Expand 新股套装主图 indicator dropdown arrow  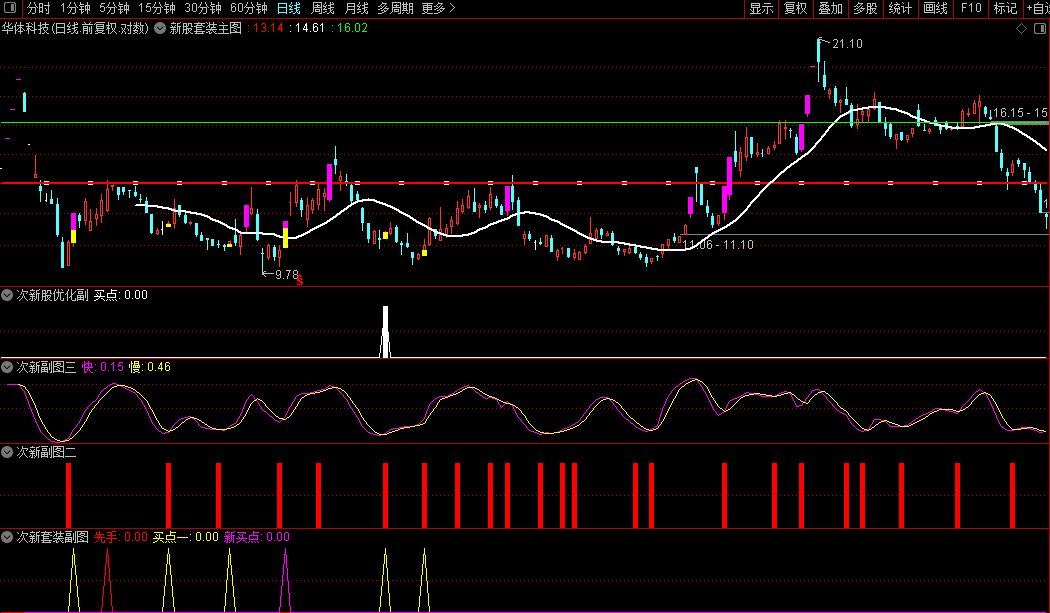[160, 28]
